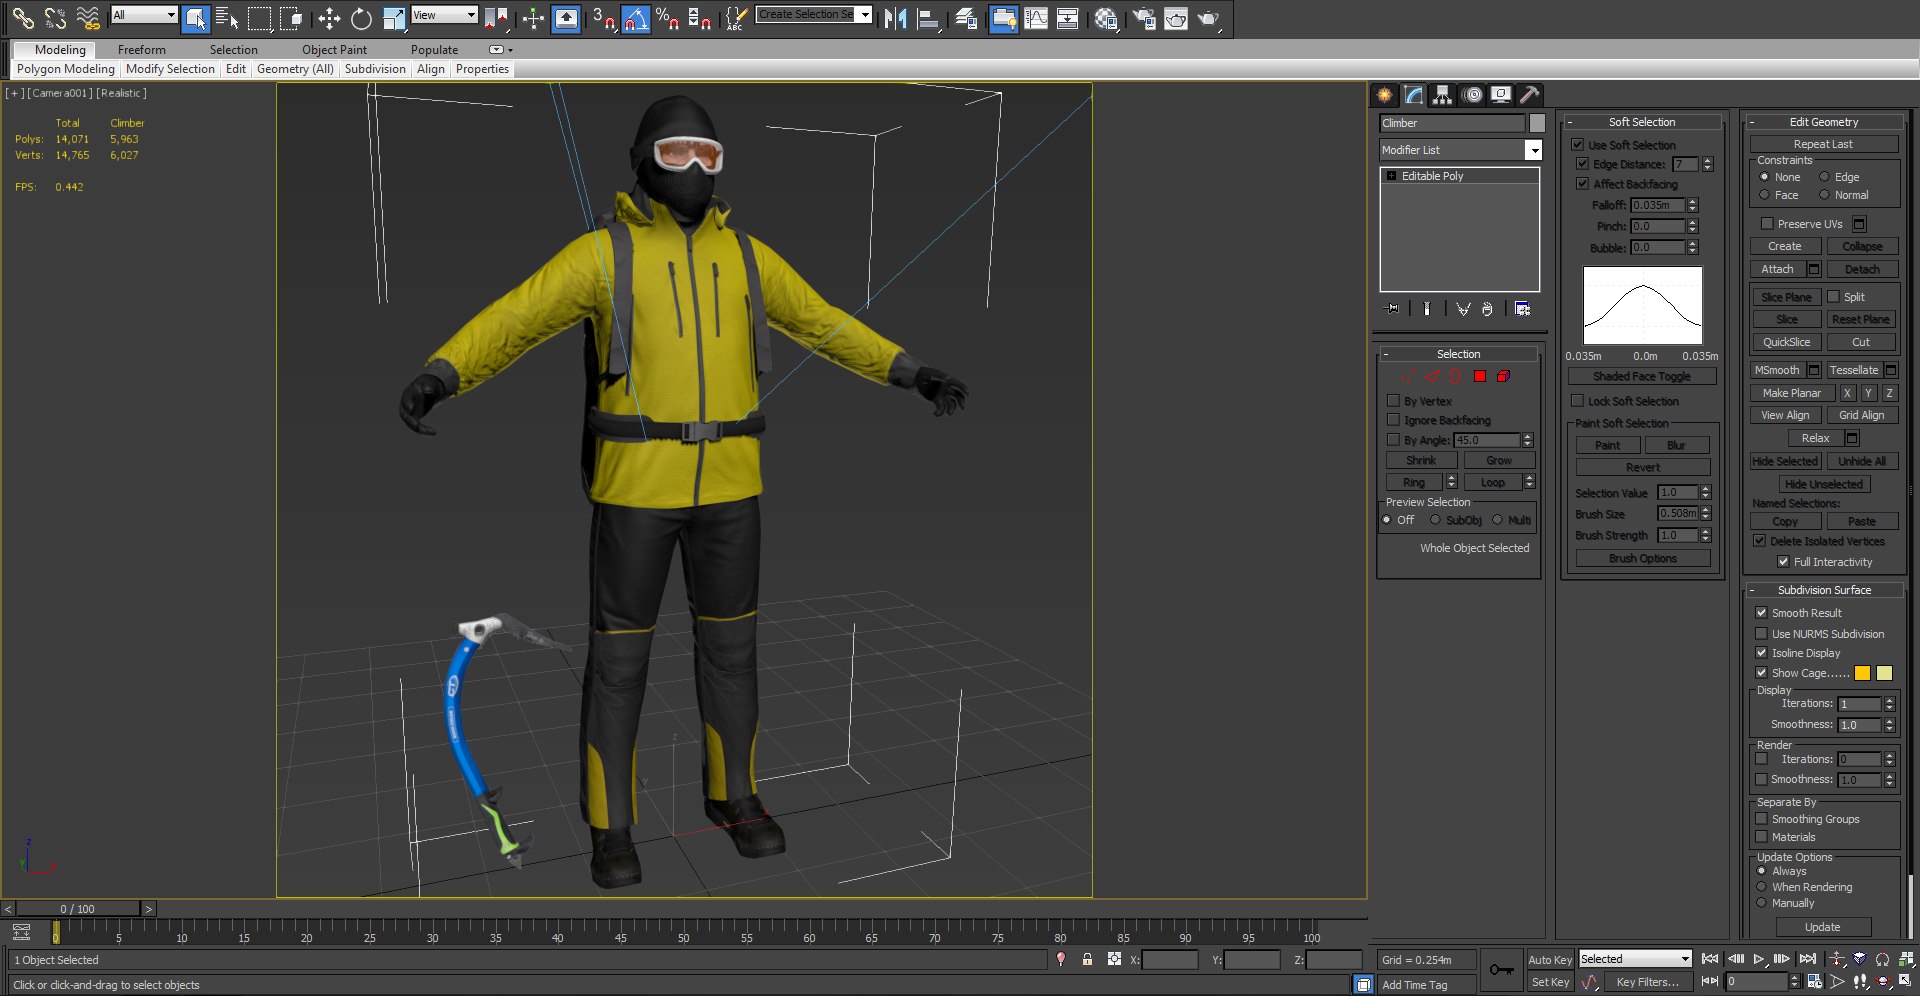Switch to the Hierarchy panel icon
1920x996 pixels.
point(1442,95)
